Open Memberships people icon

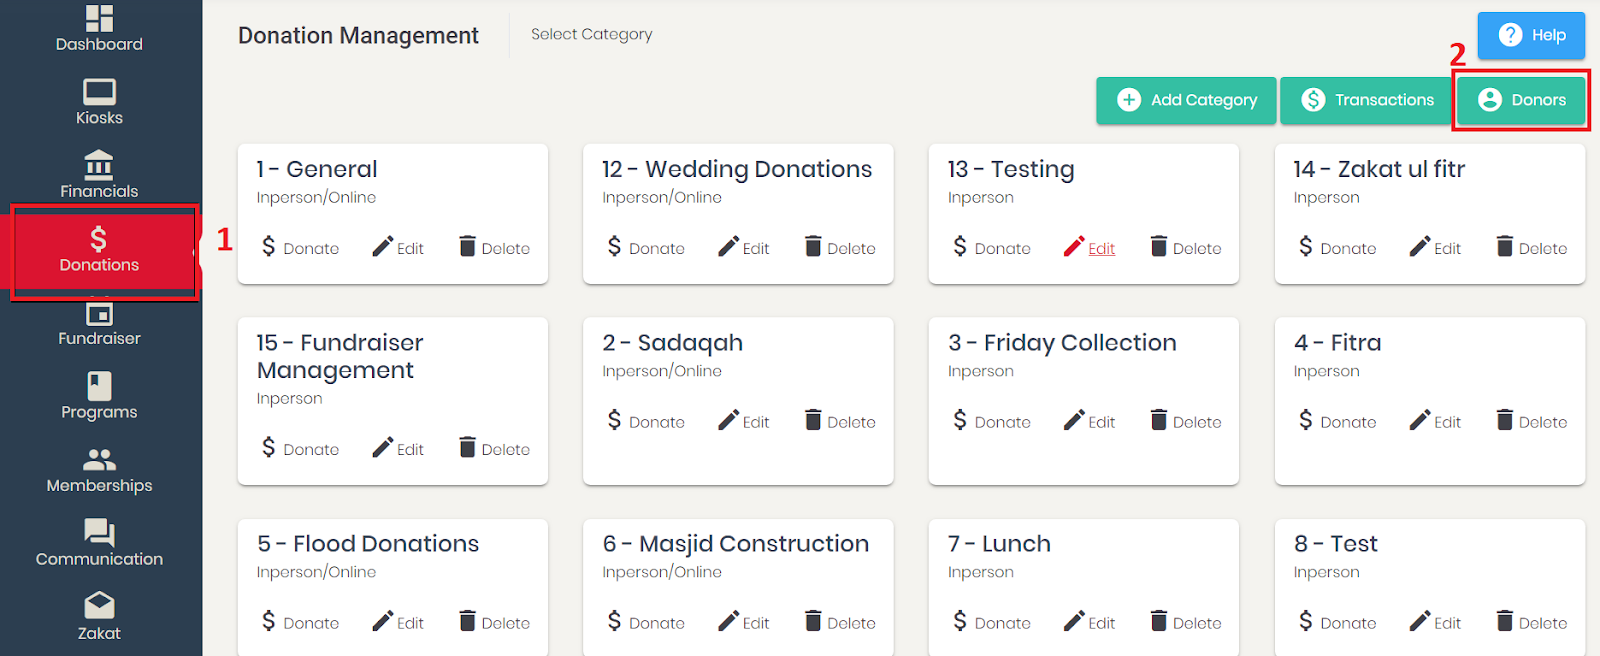click(x=99, y=460)
